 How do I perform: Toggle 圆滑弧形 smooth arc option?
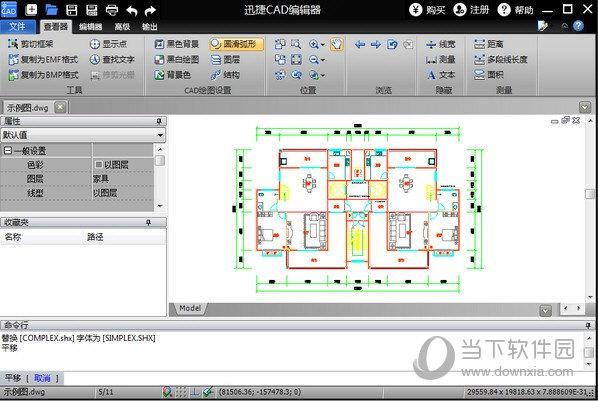(236, 44)
